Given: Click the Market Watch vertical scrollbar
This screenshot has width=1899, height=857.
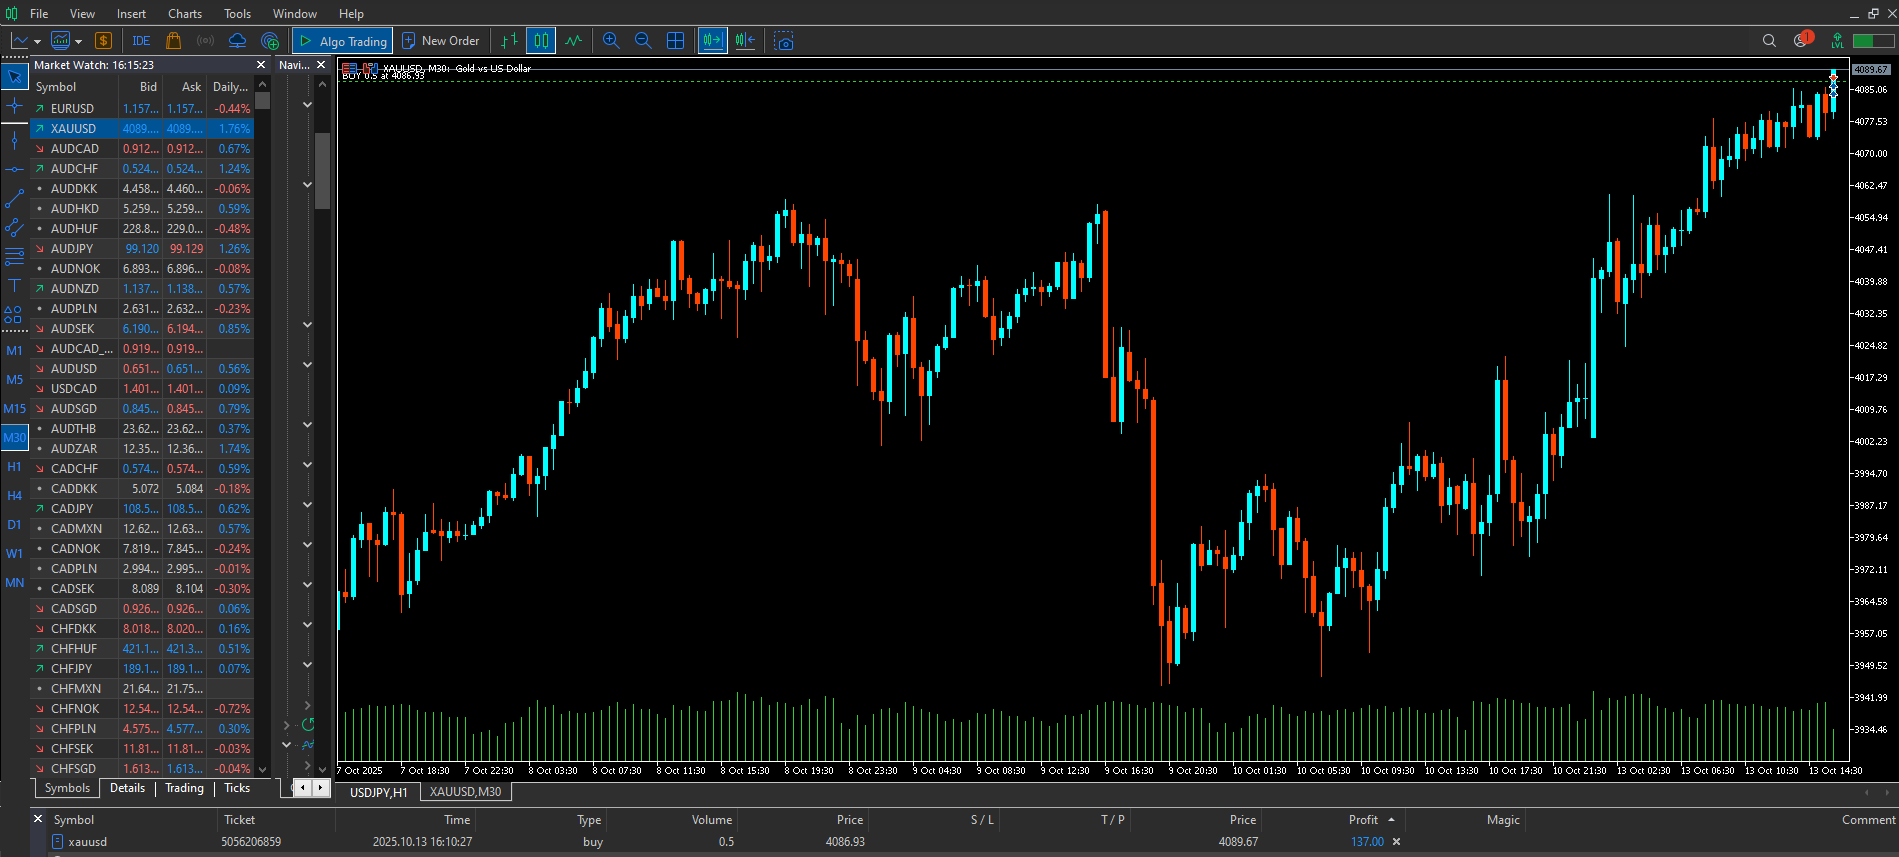Looking at the screenshot, I should [x=263, y=430].
